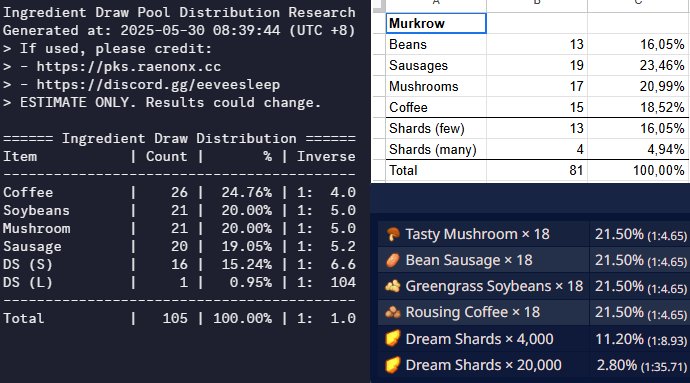The height and width of the screenshot is (383, 690).
Task: Select the Beans label cell
Action: point(436,44)
